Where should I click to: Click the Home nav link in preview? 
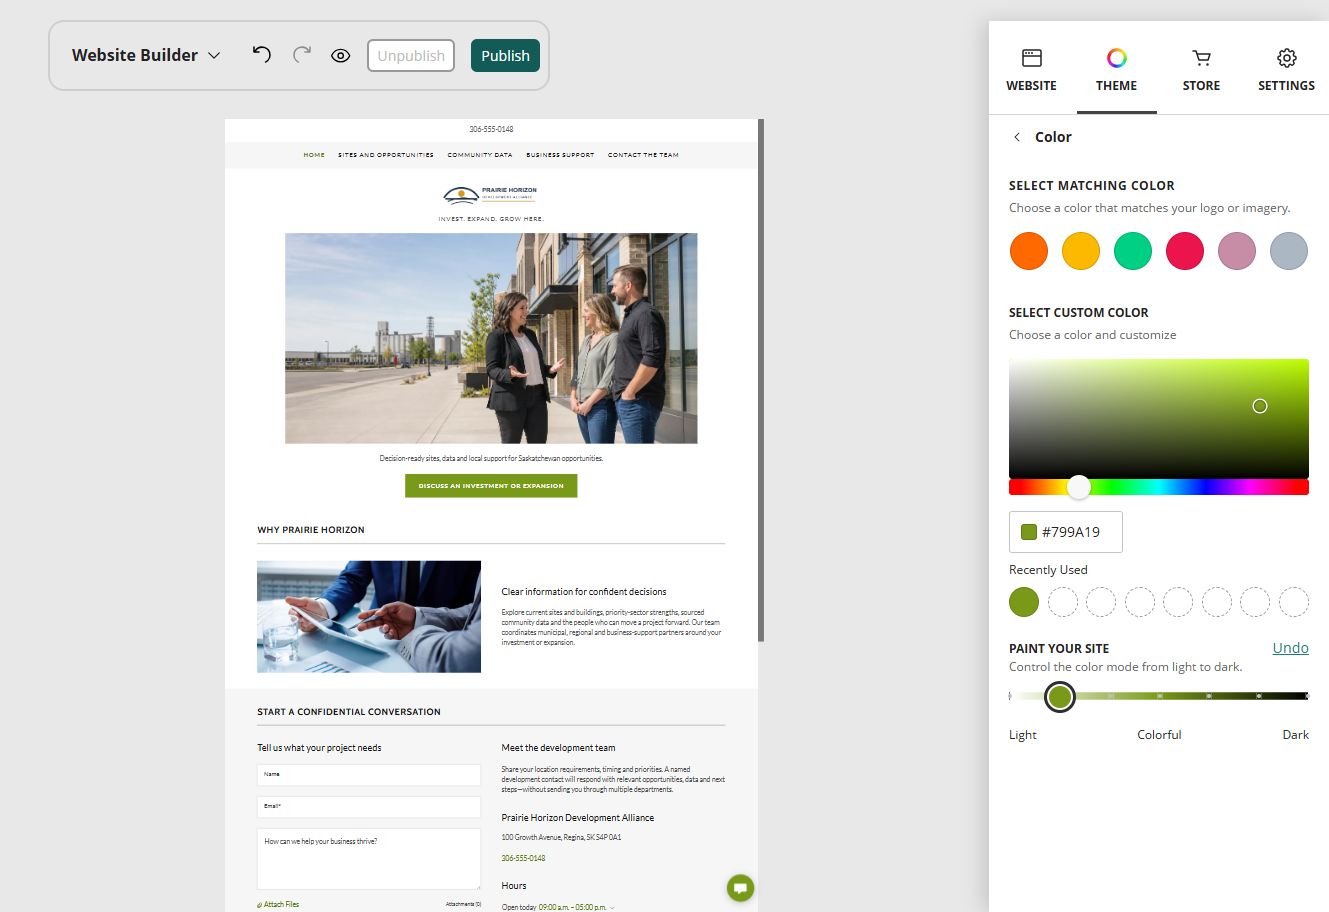[314, 155]
